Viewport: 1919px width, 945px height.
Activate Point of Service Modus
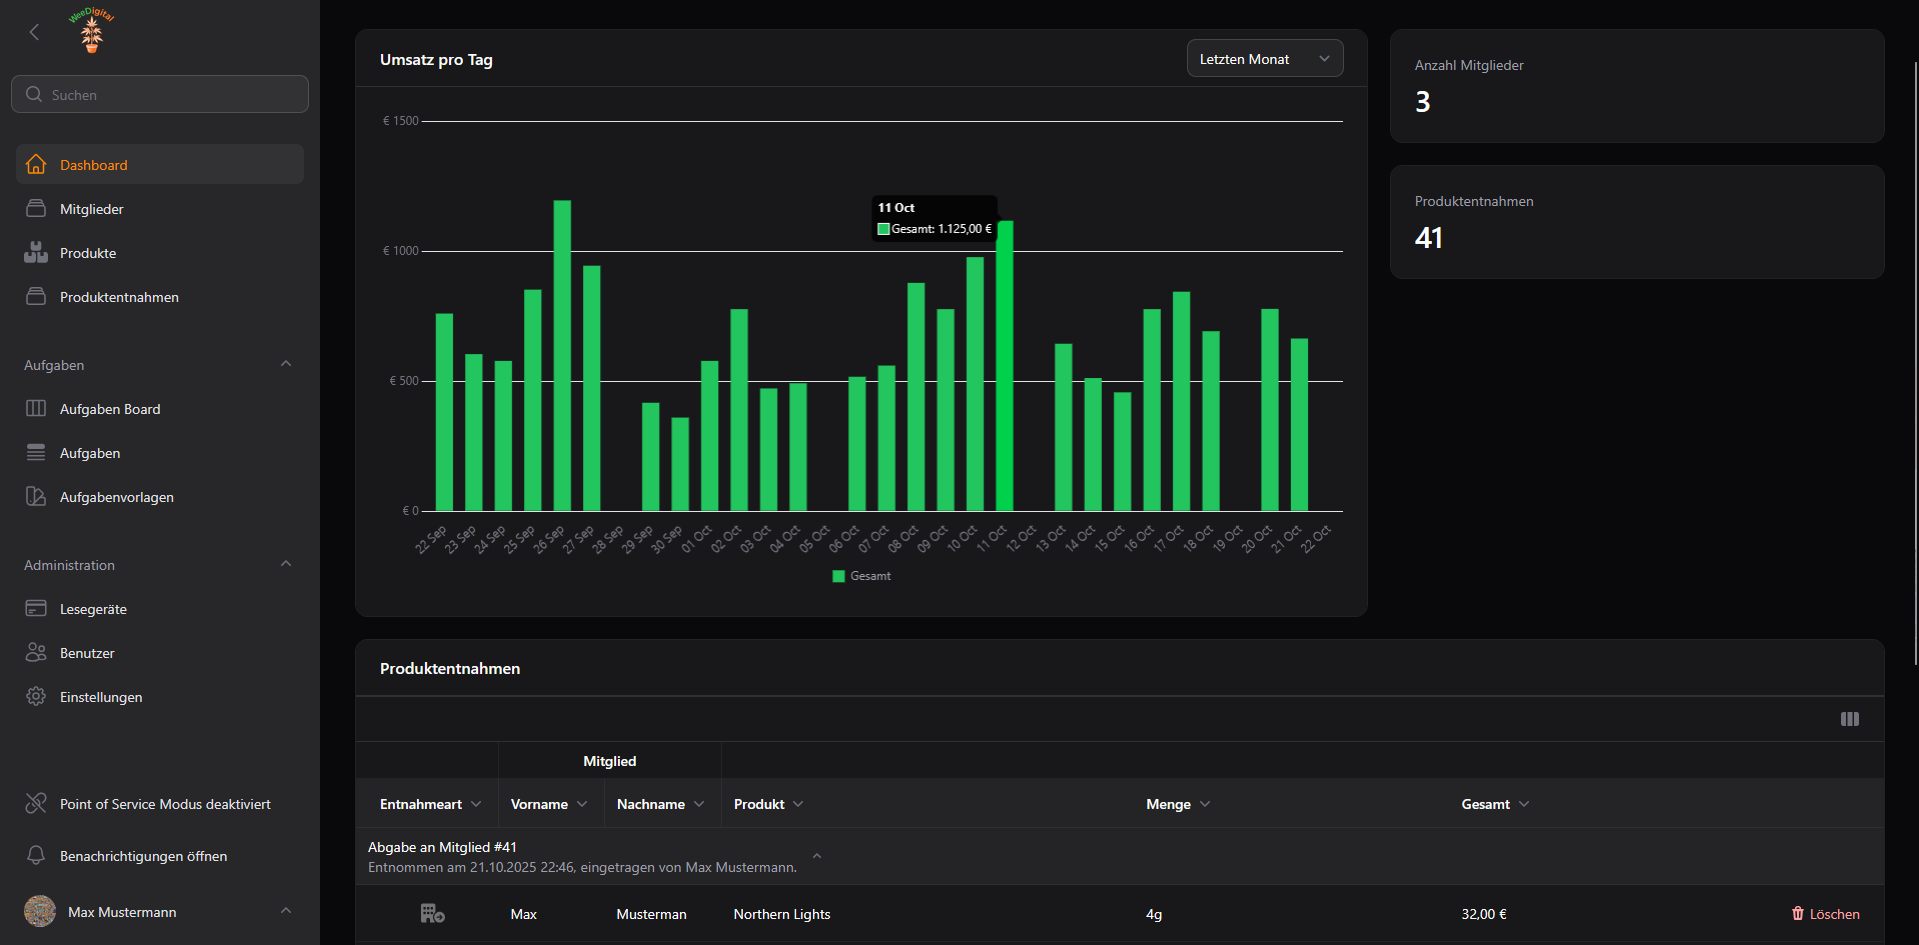click(36, 803)
